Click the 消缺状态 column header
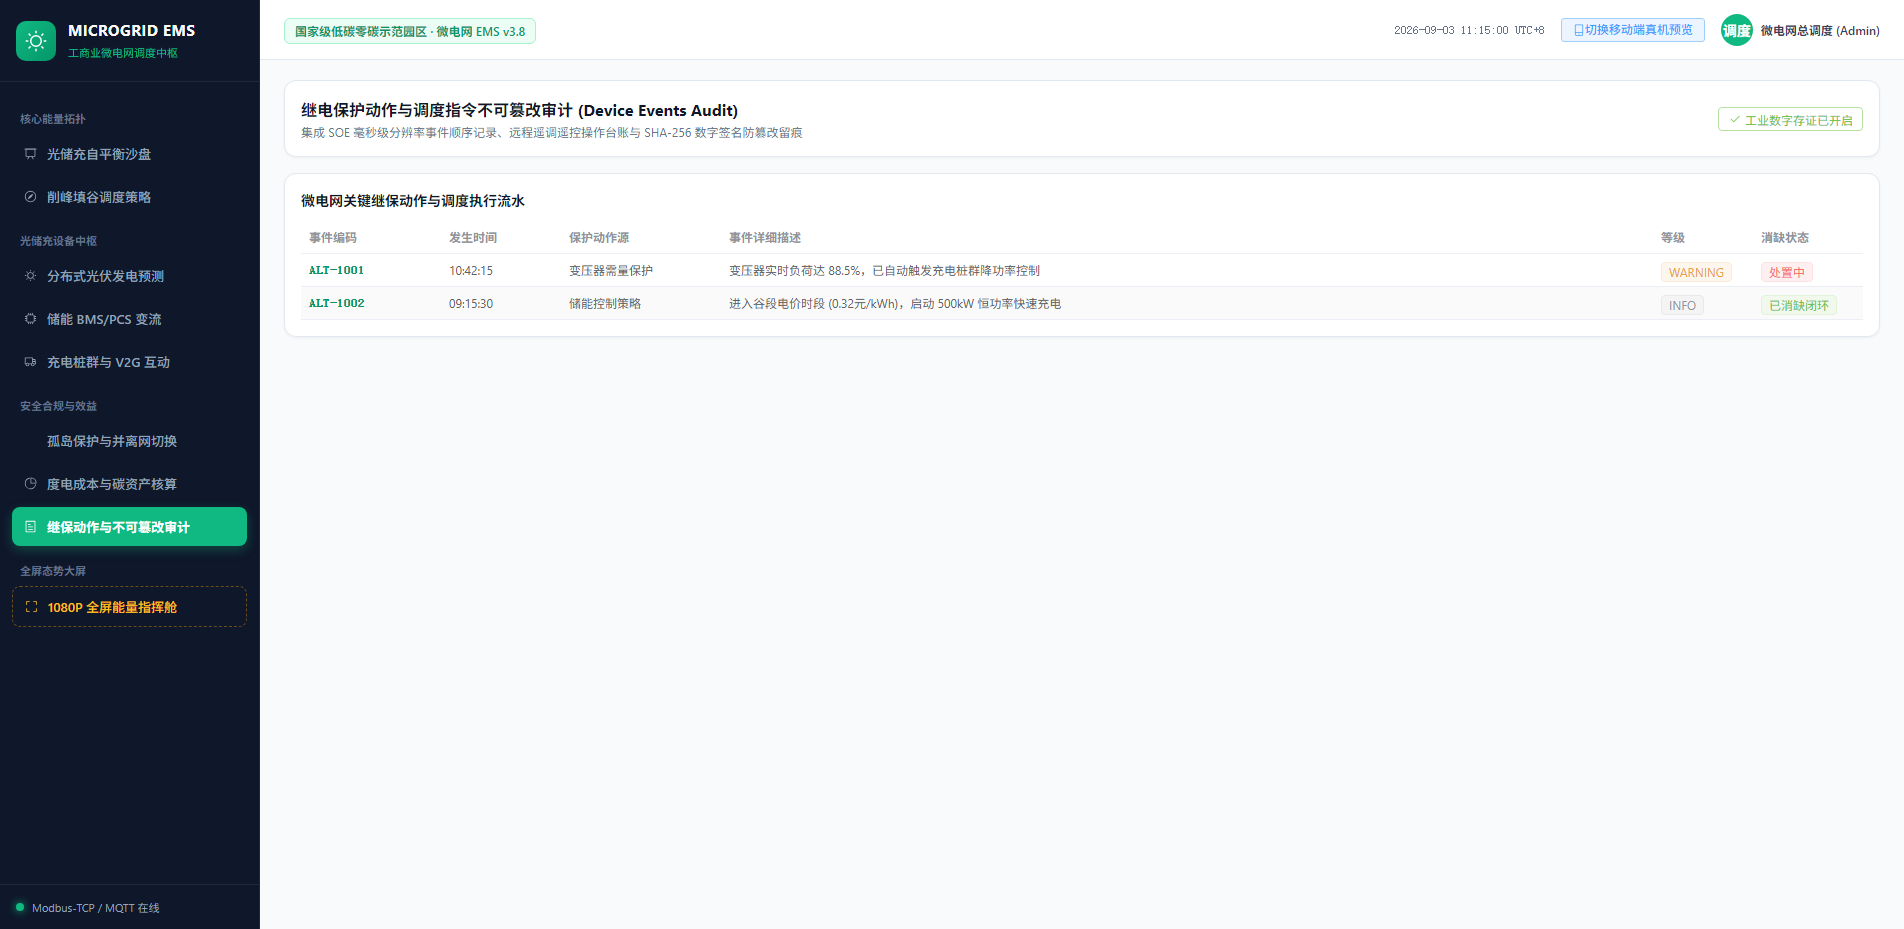Viewport: 1904px width, 929px height. (1785, 237)
